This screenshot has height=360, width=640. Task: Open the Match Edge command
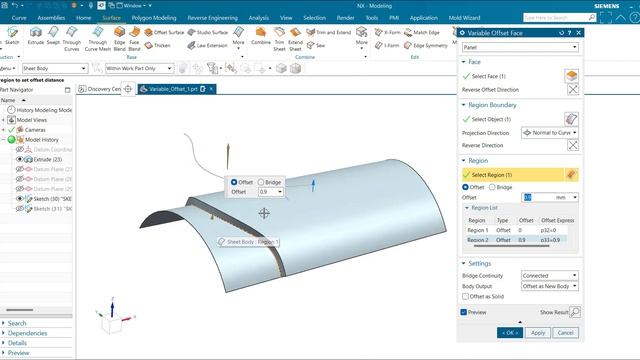pyautogui.click(x=422, y=32)
